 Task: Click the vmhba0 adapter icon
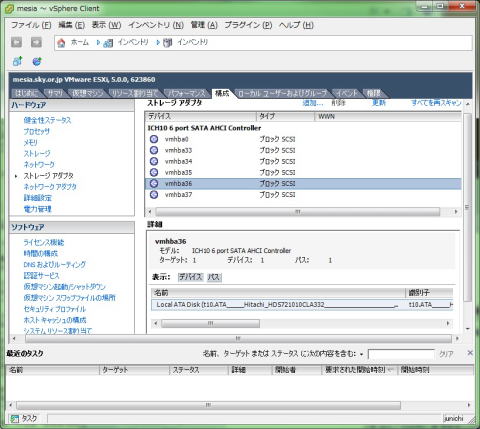pos(154,139)
